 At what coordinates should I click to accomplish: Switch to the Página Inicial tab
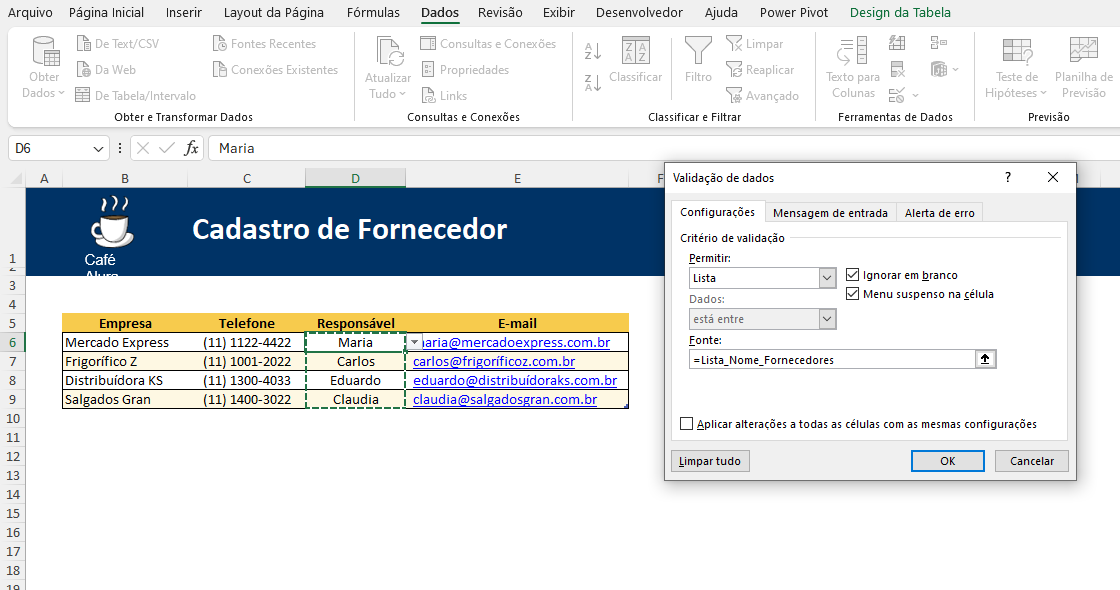tap(106, 13)
